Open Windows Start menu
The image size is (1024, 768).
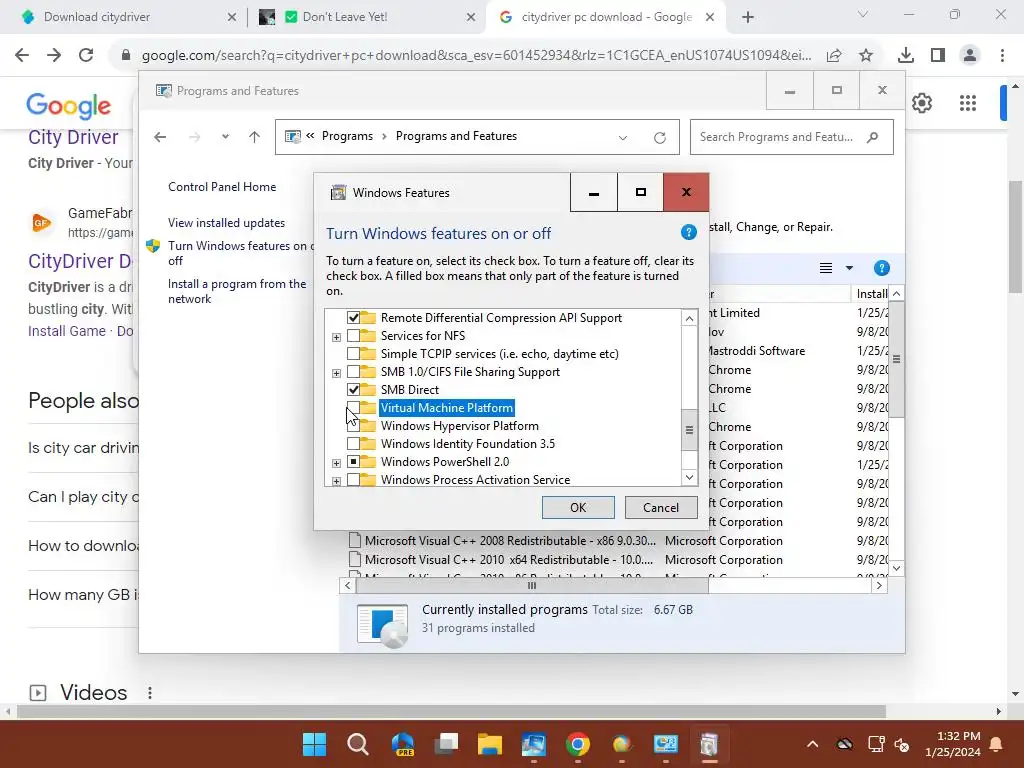[x=314, y=744]
